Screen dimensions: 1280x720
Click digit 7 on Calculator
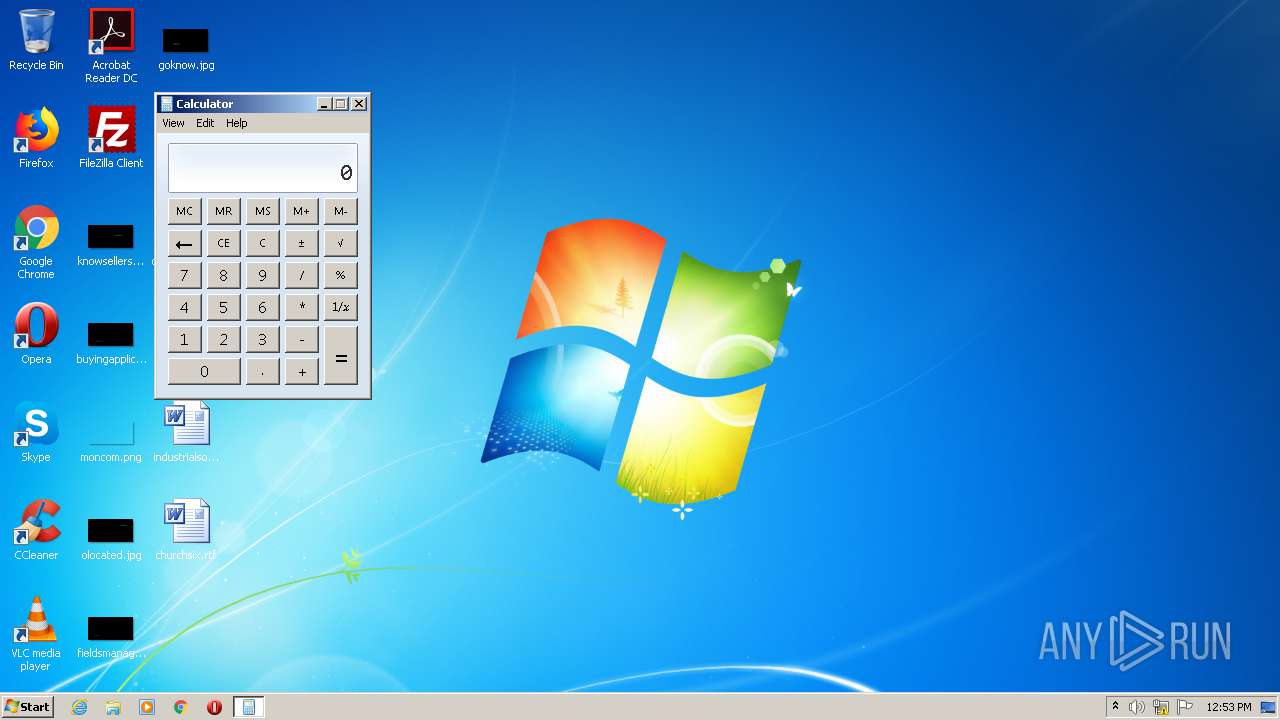tap(184, 275)
